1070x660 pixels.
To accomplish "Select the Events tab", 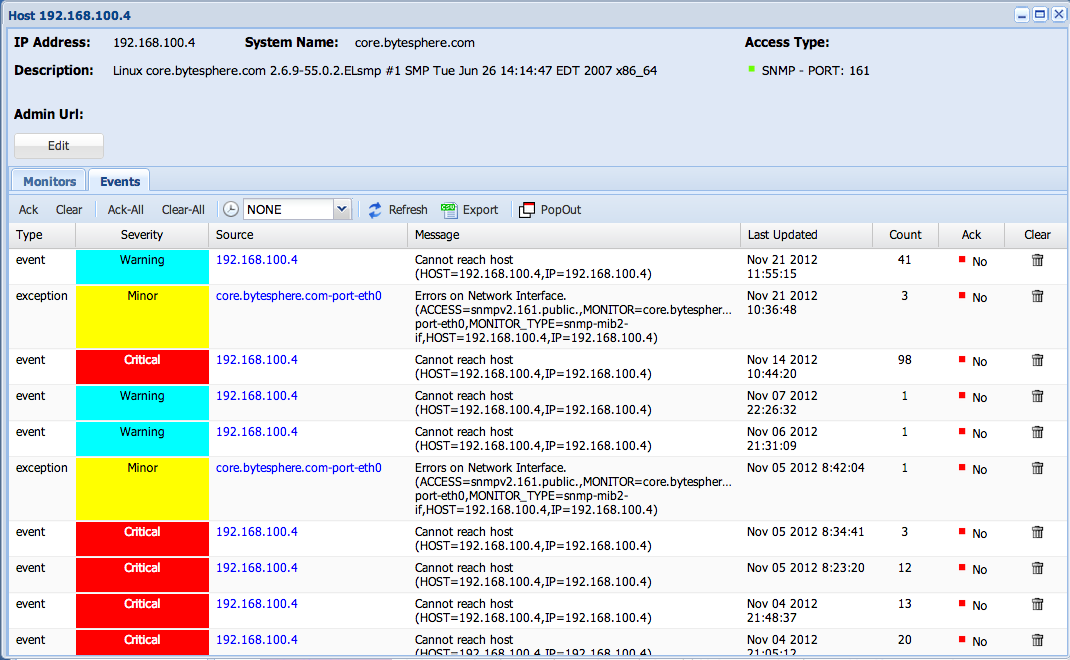I will (120, 182).
